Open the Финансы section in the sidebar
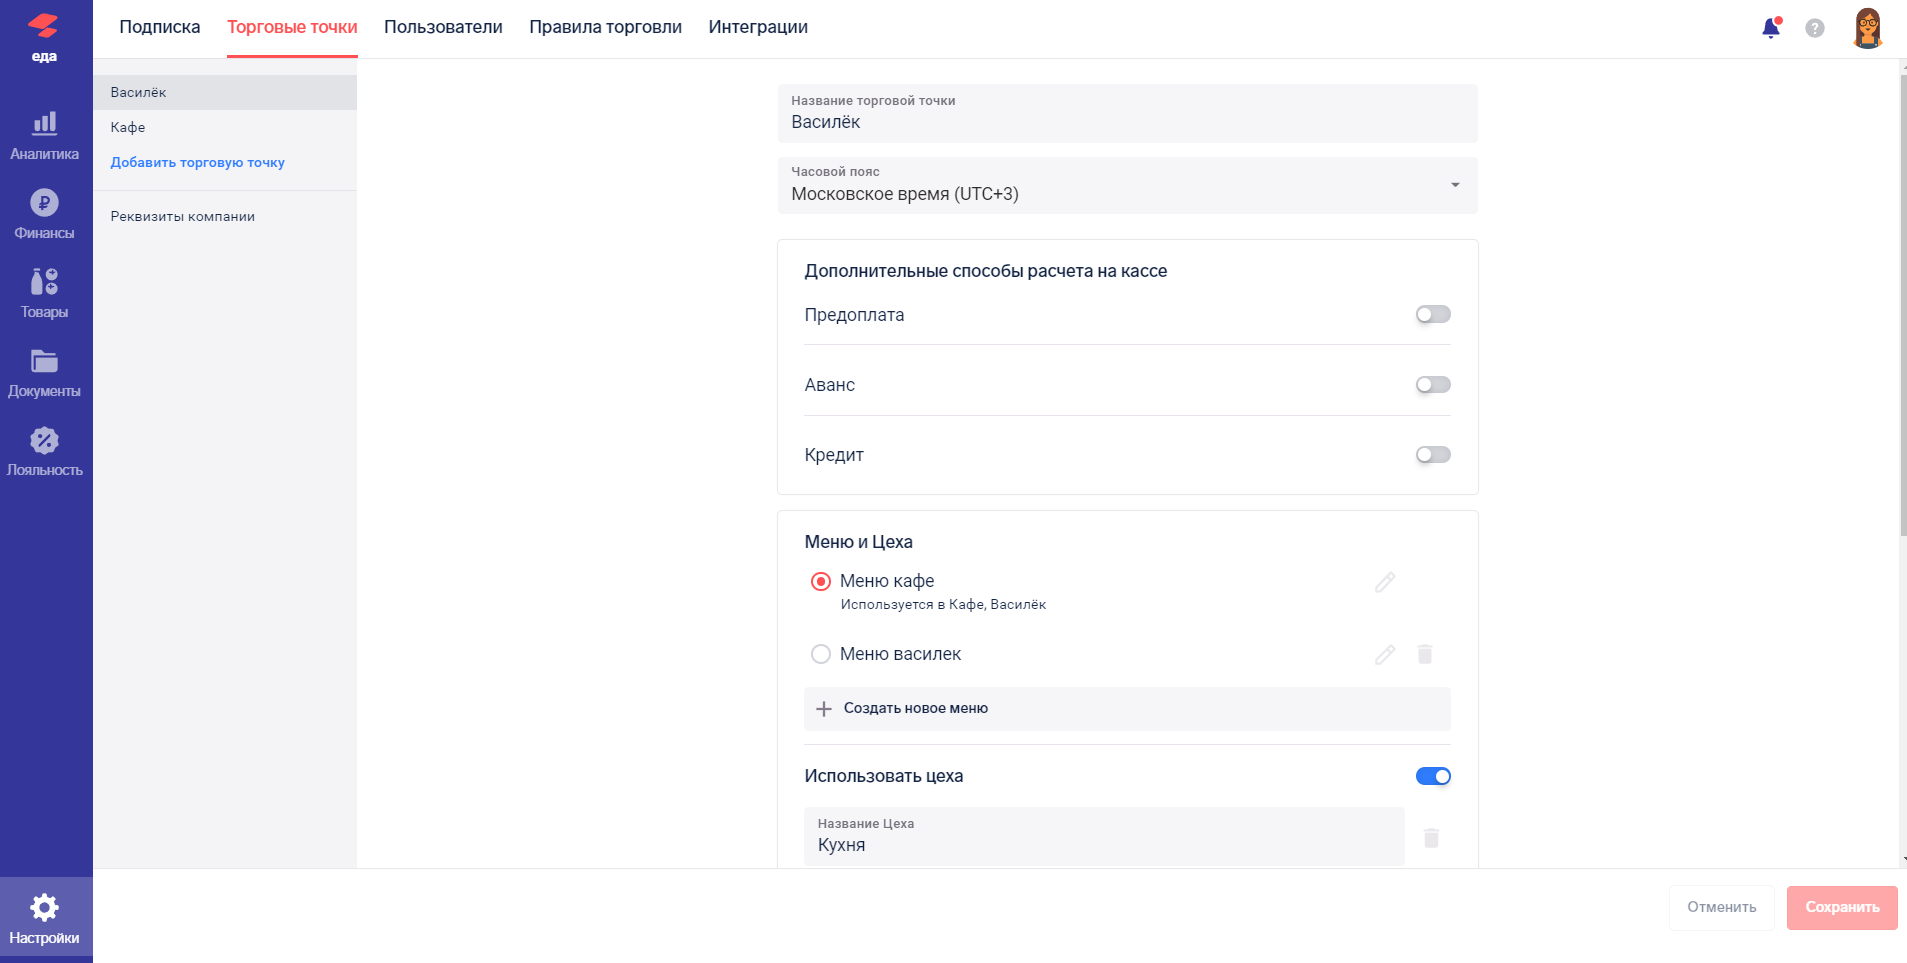1907x963 pixels. coord(44,215)
